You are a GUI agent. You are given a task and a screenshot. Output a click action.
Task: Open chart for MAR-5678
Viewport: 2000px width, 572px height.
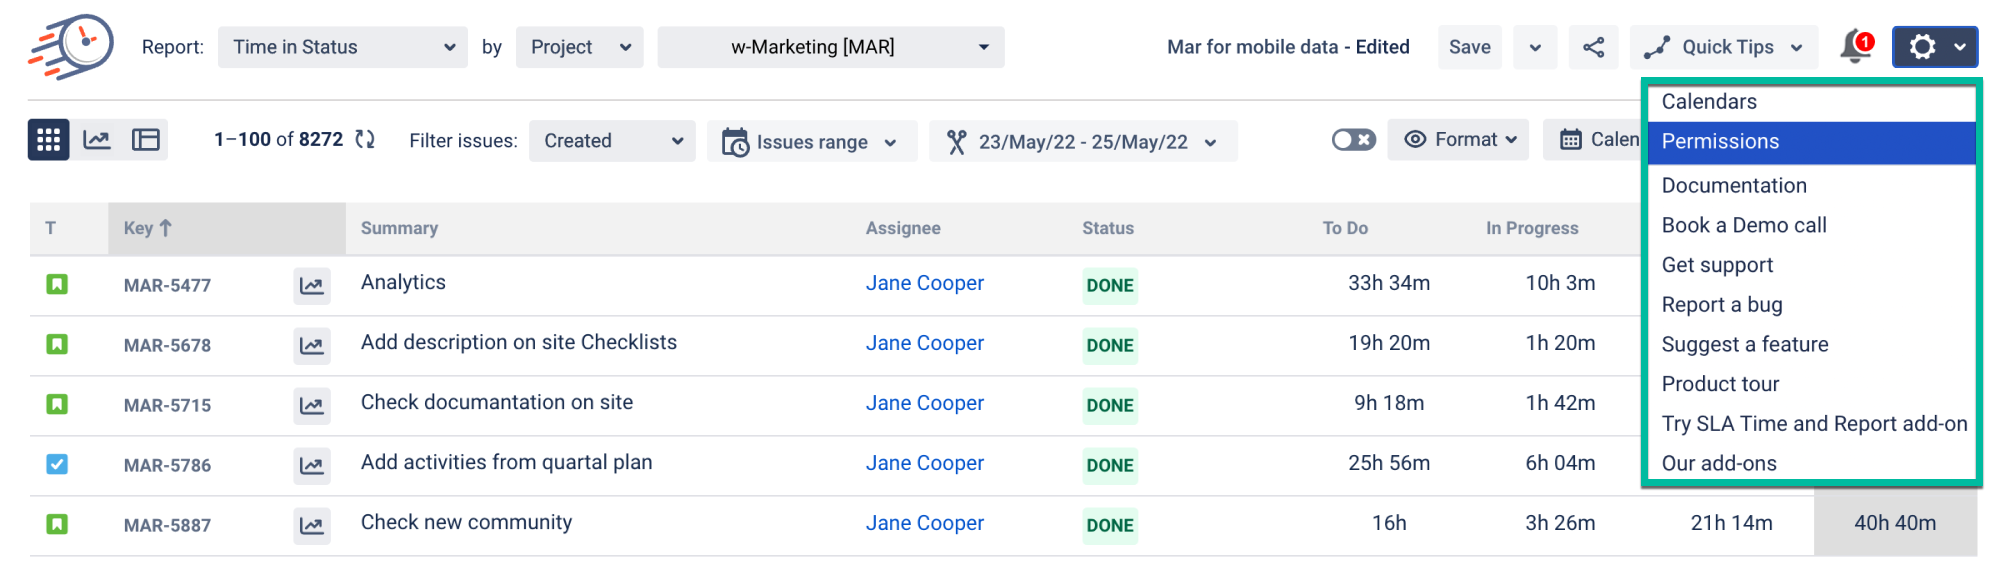coord(312,346)
